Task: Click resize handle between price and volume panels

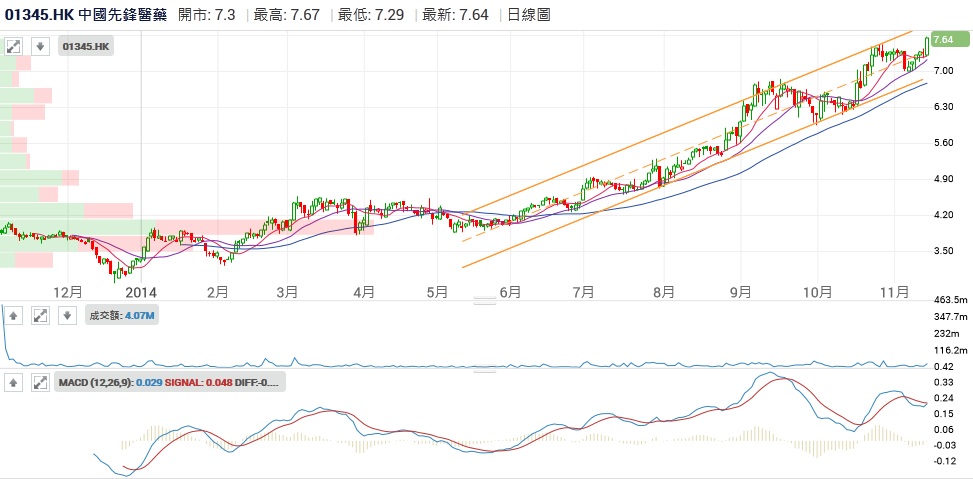Action: pos(485,300)
